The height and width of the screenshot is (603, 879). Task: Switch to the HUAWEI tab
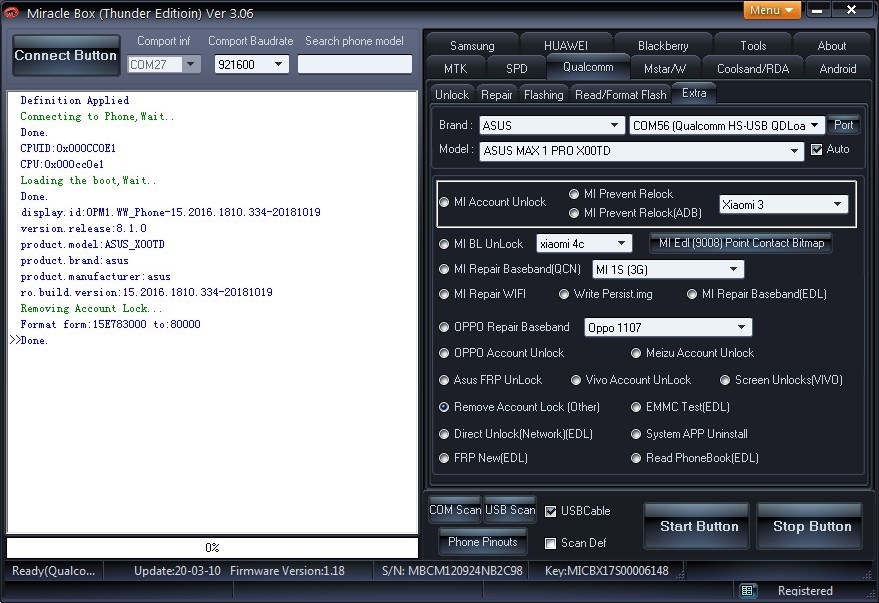click(566, 46)
